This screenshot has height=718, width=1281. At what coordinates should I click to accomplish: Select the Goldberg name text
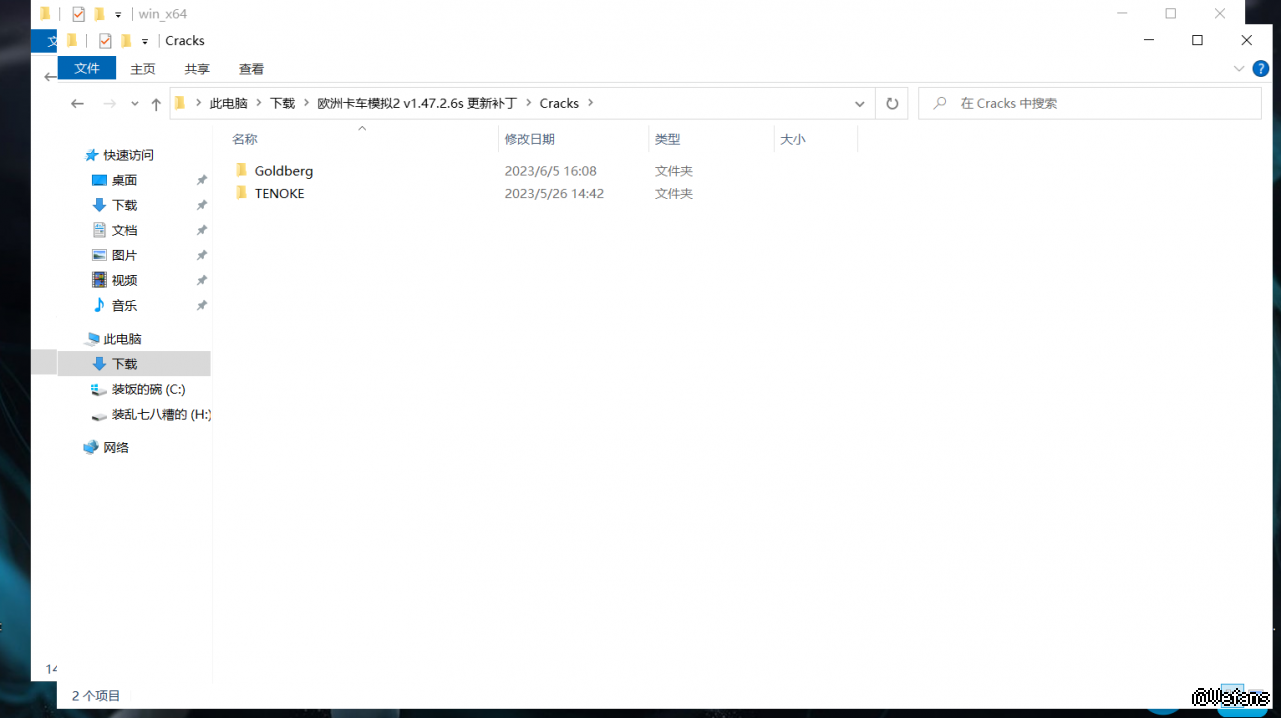pyautogui.click(x=284, y=171)
